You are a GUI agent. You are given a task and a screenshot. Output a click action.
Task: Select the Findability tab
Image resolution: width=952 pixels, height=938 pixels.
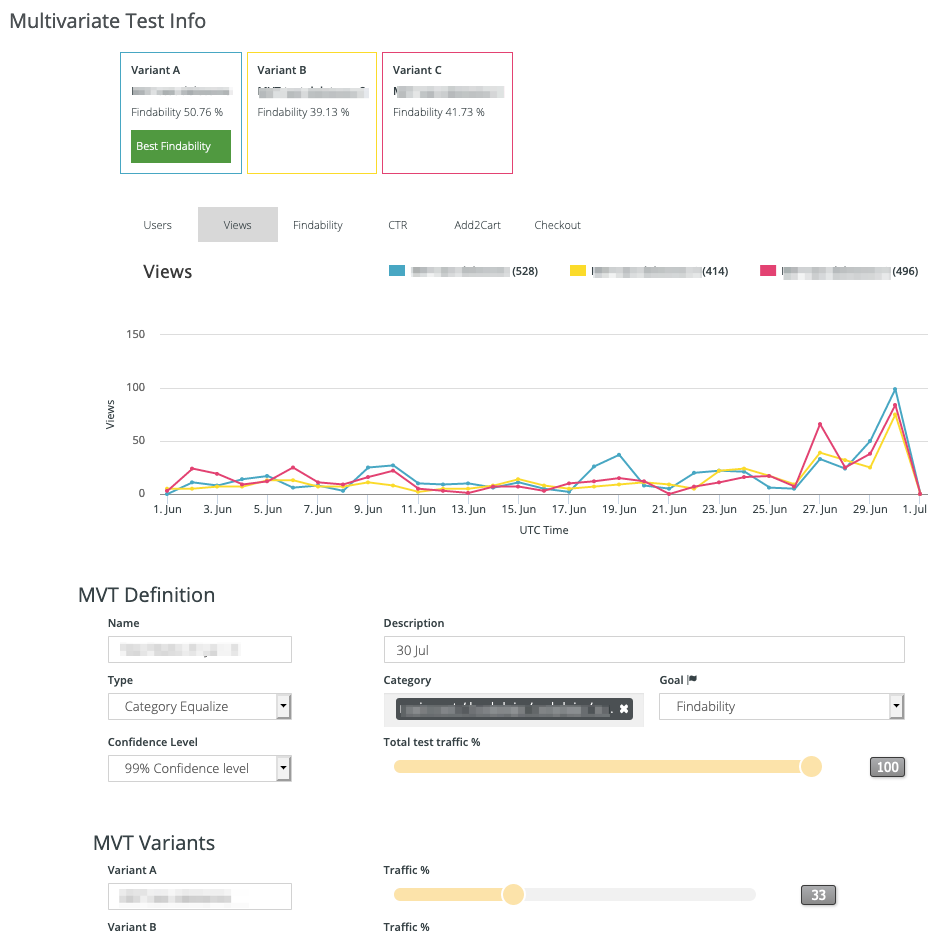pyautogui.click(x=318, y=225)
